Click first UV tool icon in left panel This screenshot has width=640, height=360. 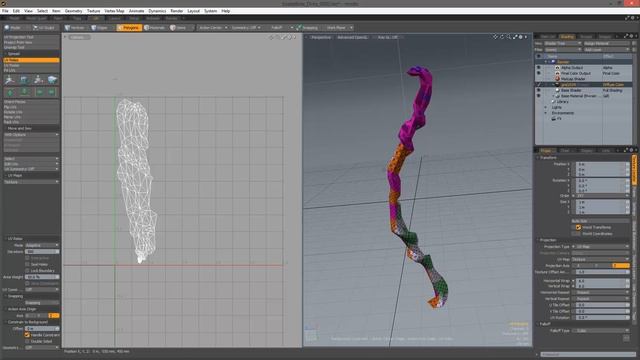coord(10,80)
